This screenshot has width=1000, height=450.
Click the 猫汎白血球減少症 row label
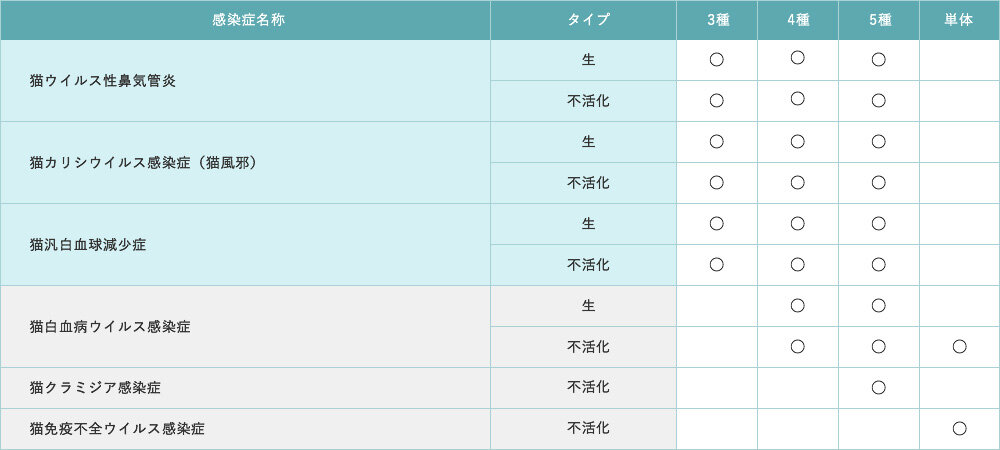click(x=88, y=244)
